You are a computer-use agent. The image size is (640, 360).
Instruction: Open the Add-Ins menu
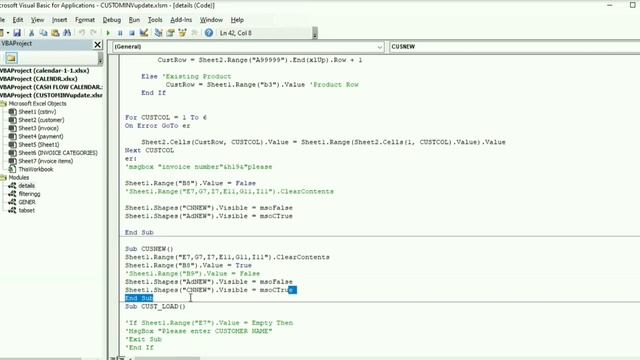click(x=181, y=20)
